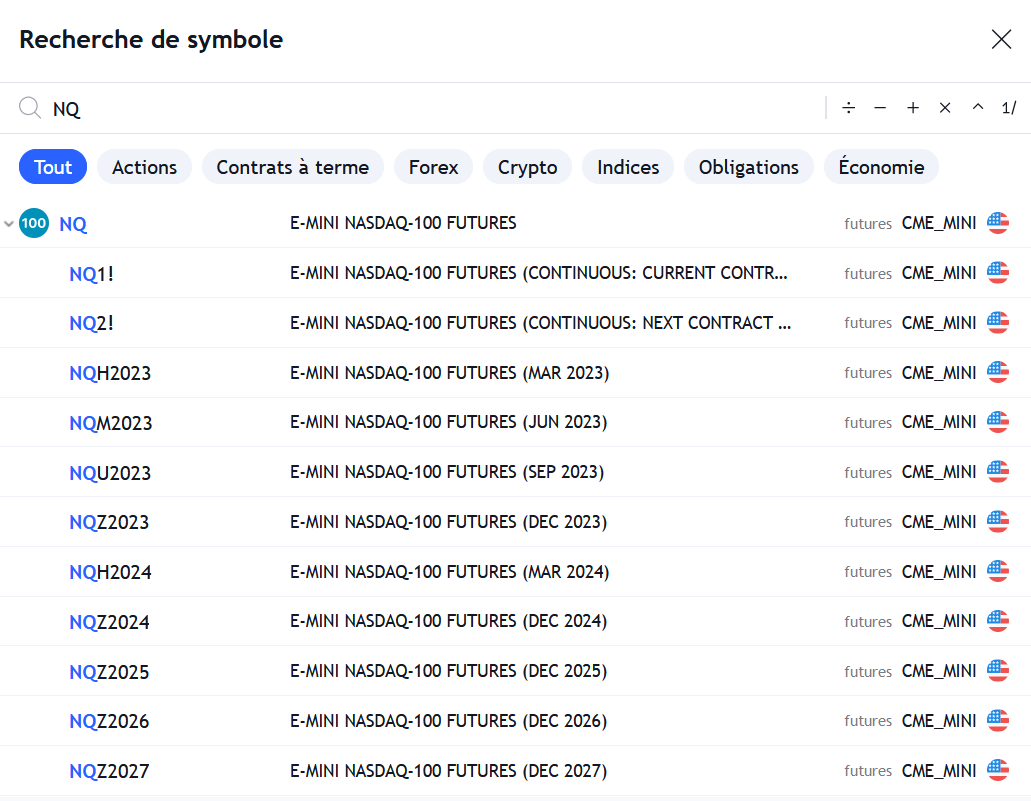Select NQZ2025 symbol
Image resolution: width=1031 pixels, height=801 pixels.
pyautogui.click(x=109, y=671)
